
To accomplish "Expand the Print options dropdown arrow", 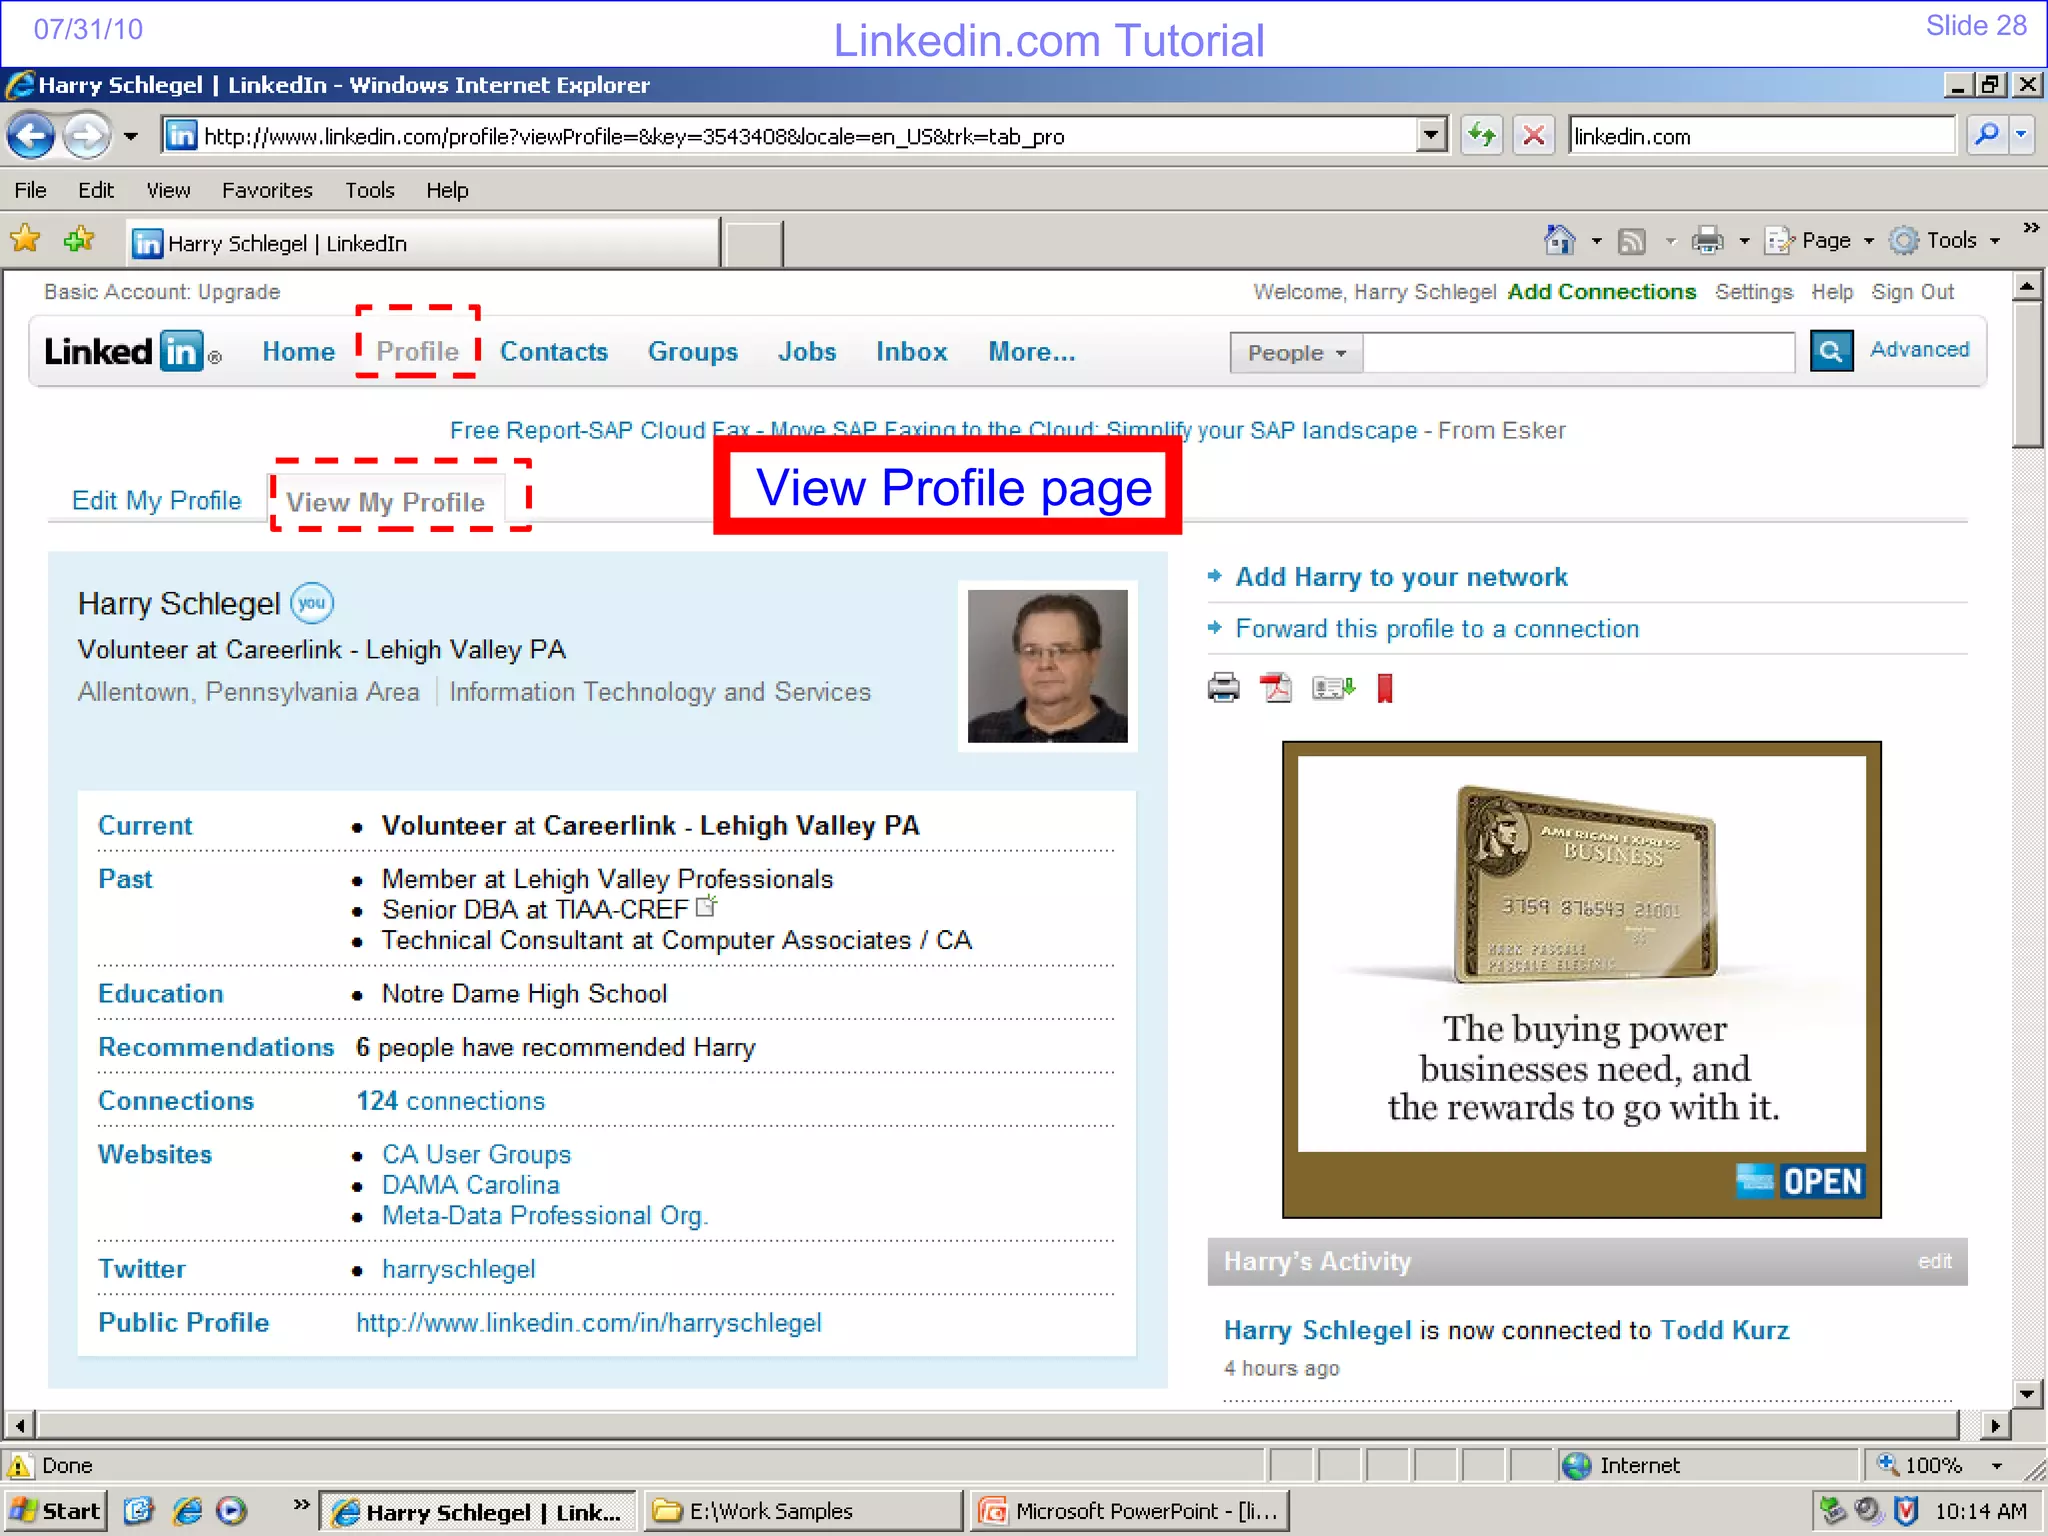I will coord(1744,241).
